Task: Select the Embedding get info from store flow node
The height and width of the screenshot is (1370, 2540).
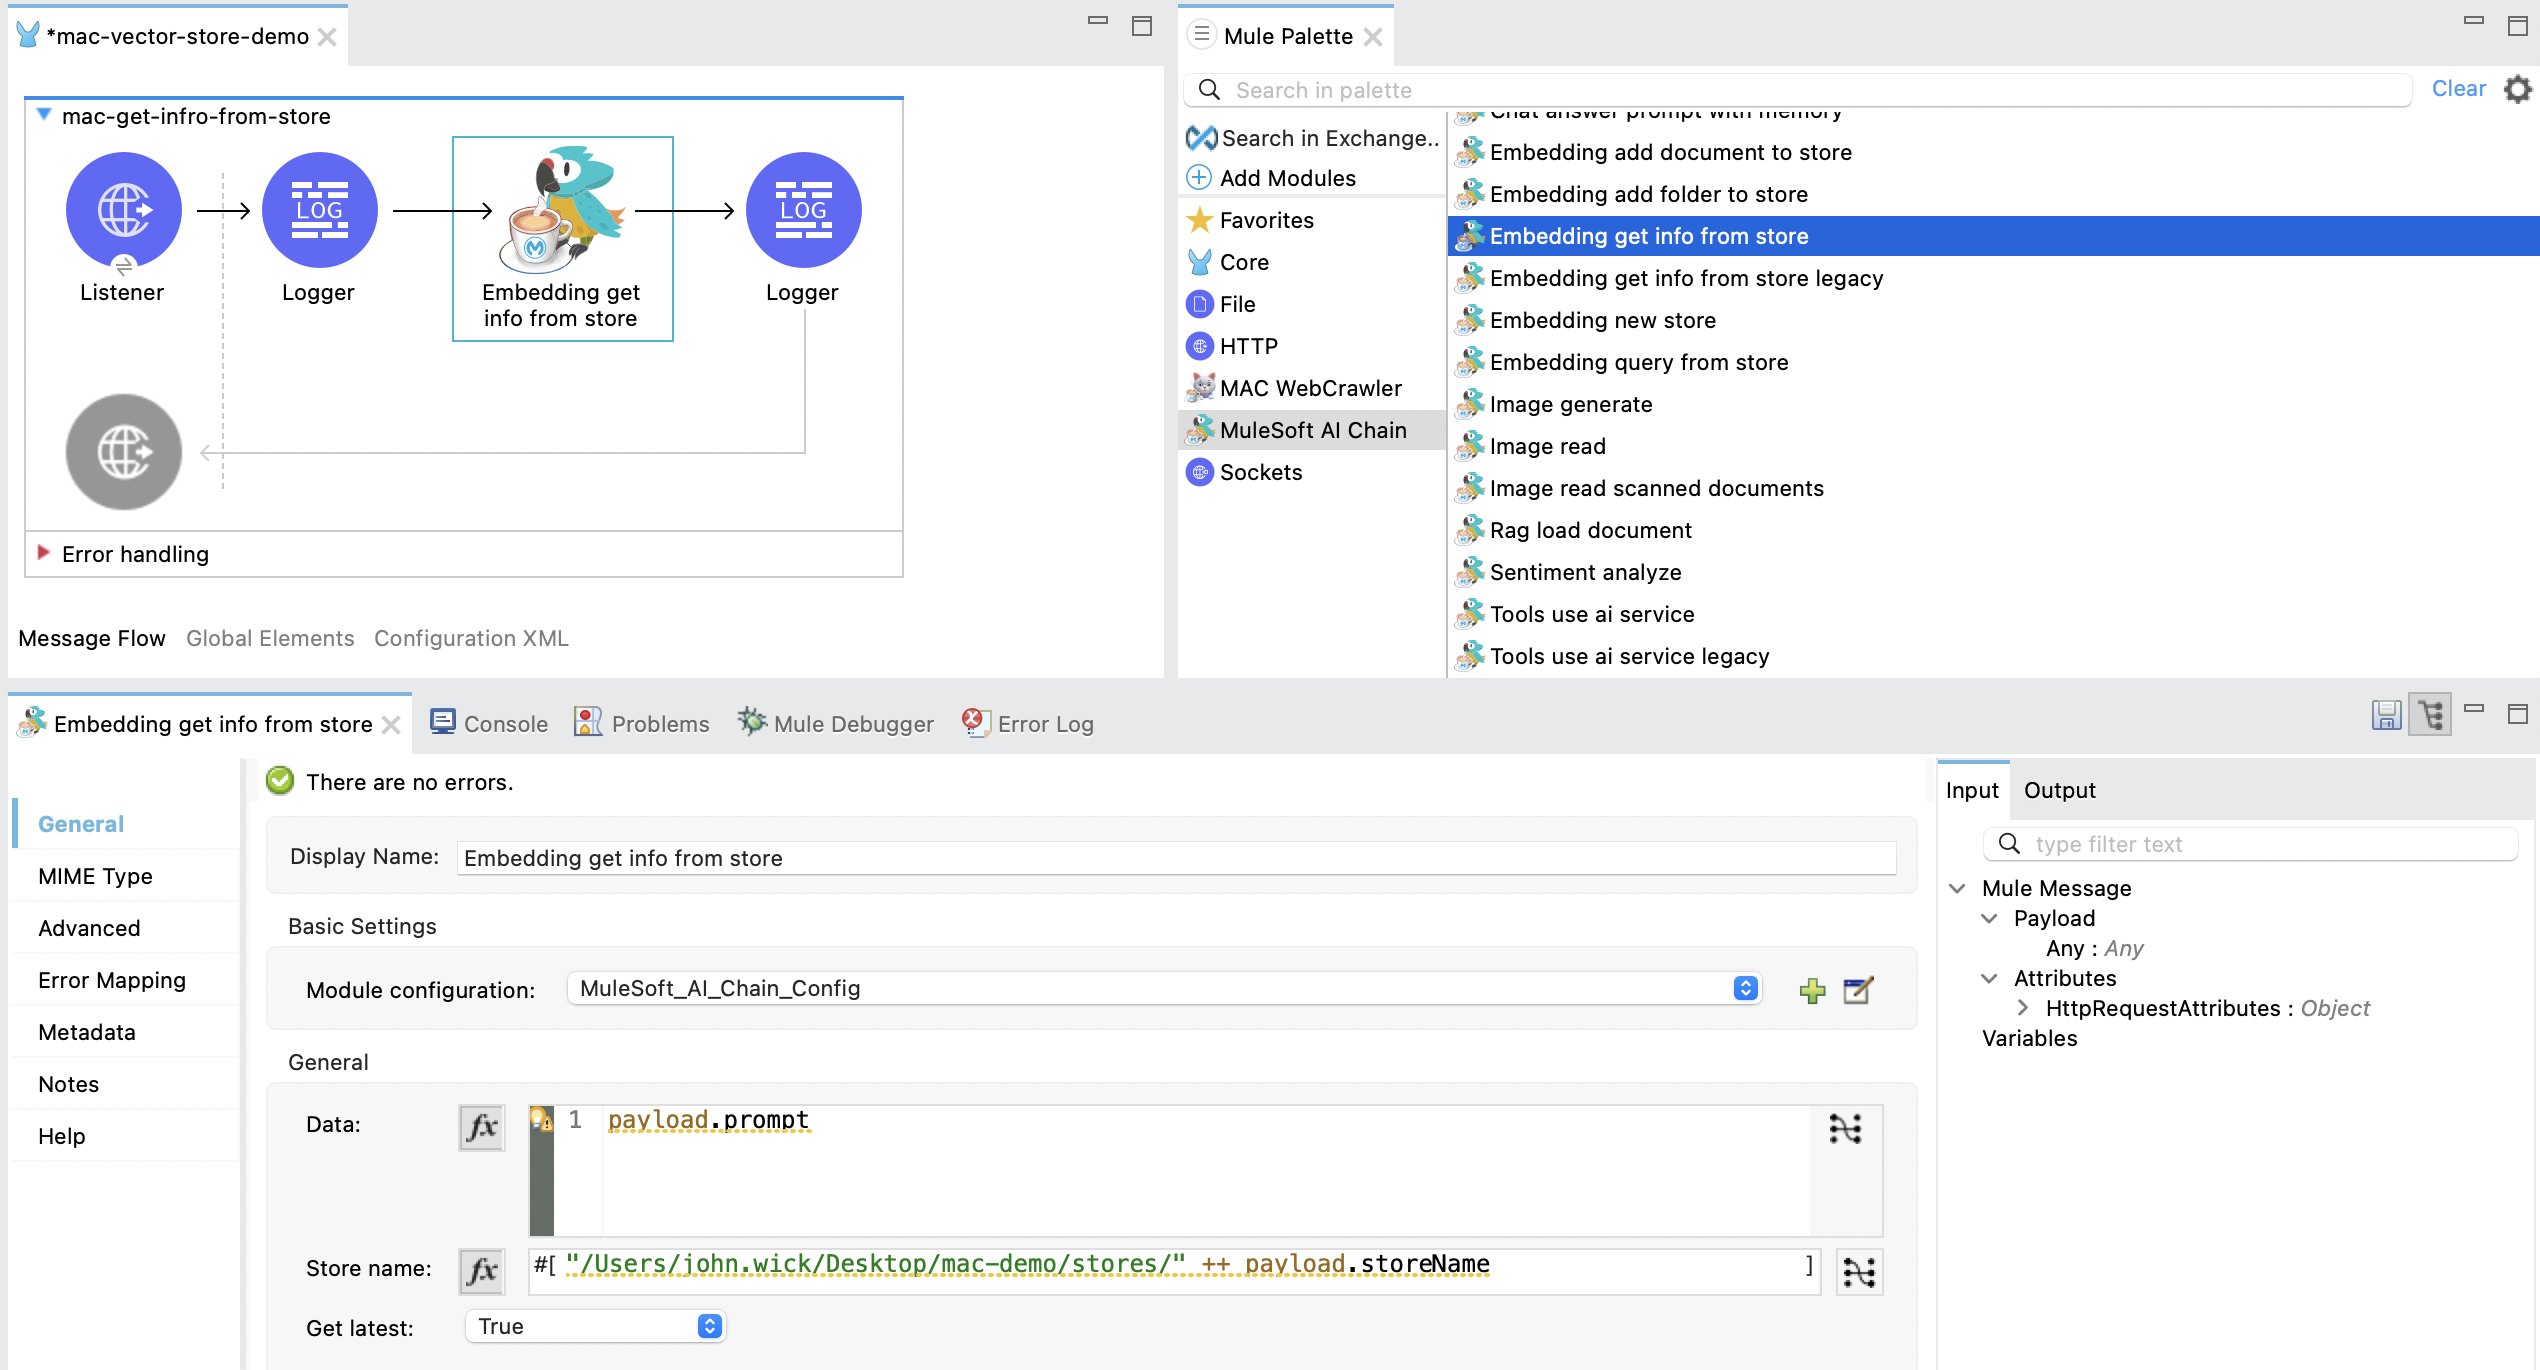Action: click(x=563, y=238)
